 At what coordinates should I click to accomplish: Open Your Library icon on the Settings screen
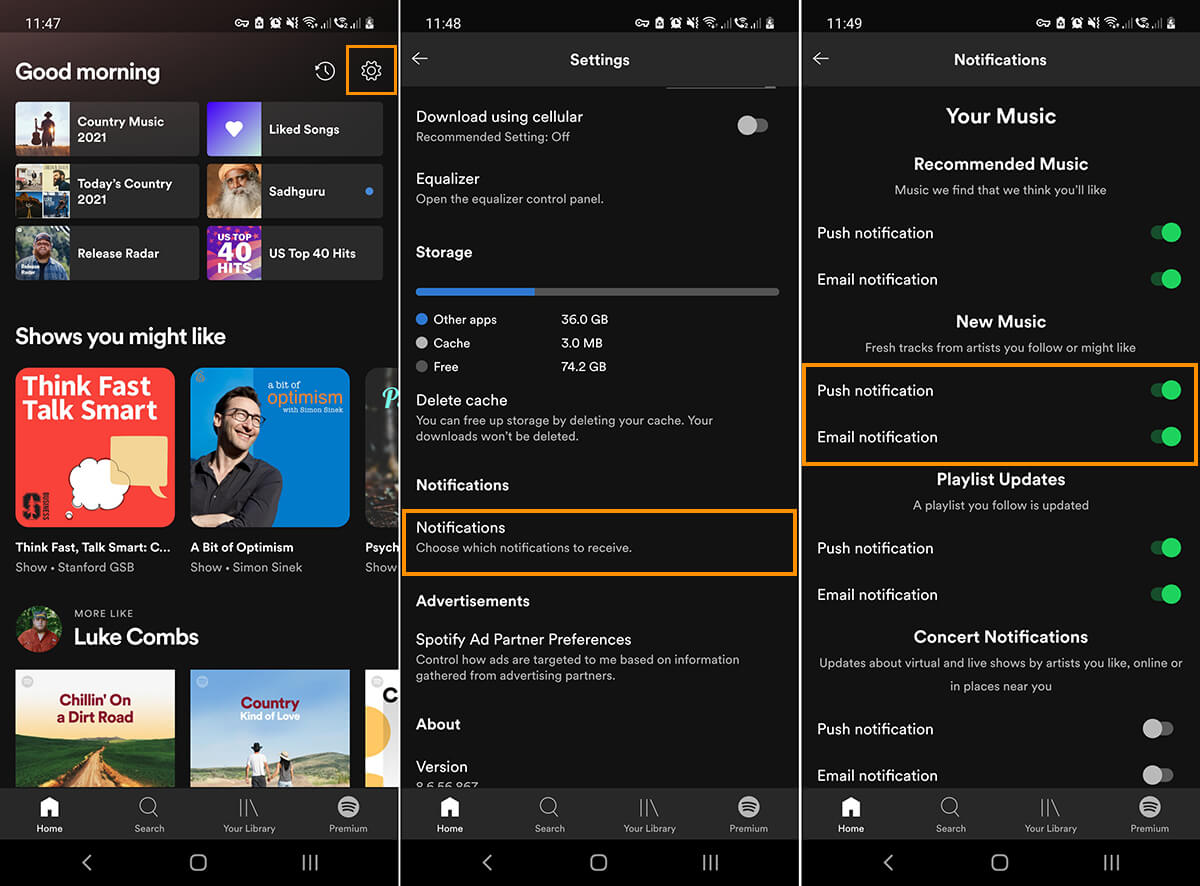pyautogui.click(x=649, y=807)
